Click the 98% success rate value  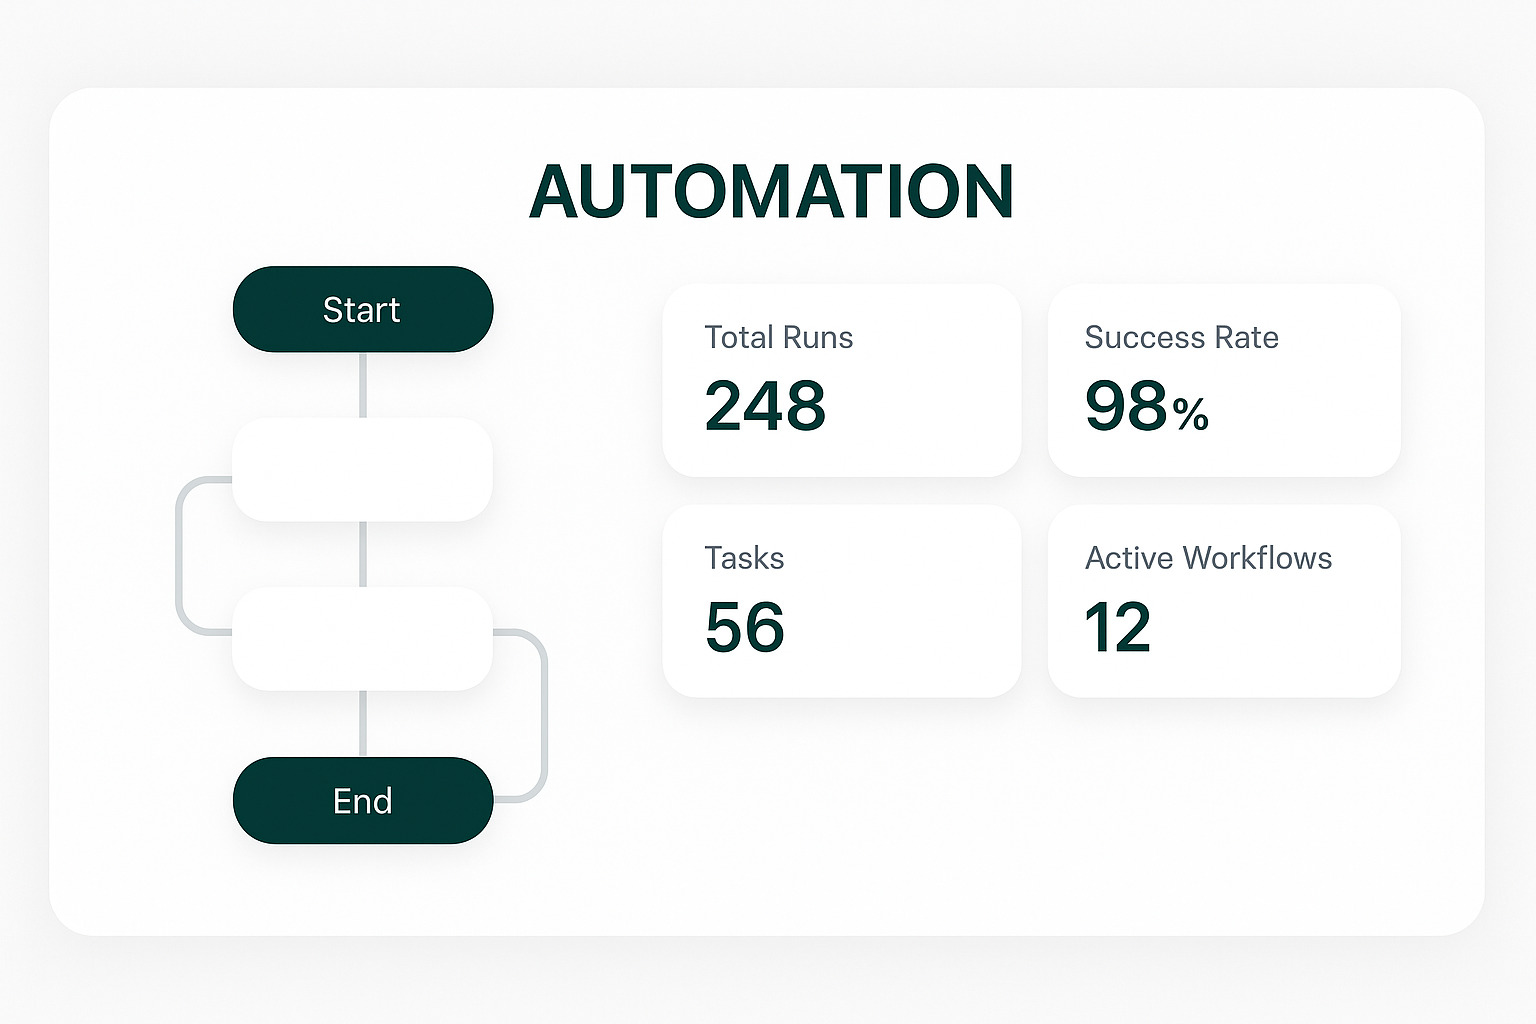tap(1146, 406)
